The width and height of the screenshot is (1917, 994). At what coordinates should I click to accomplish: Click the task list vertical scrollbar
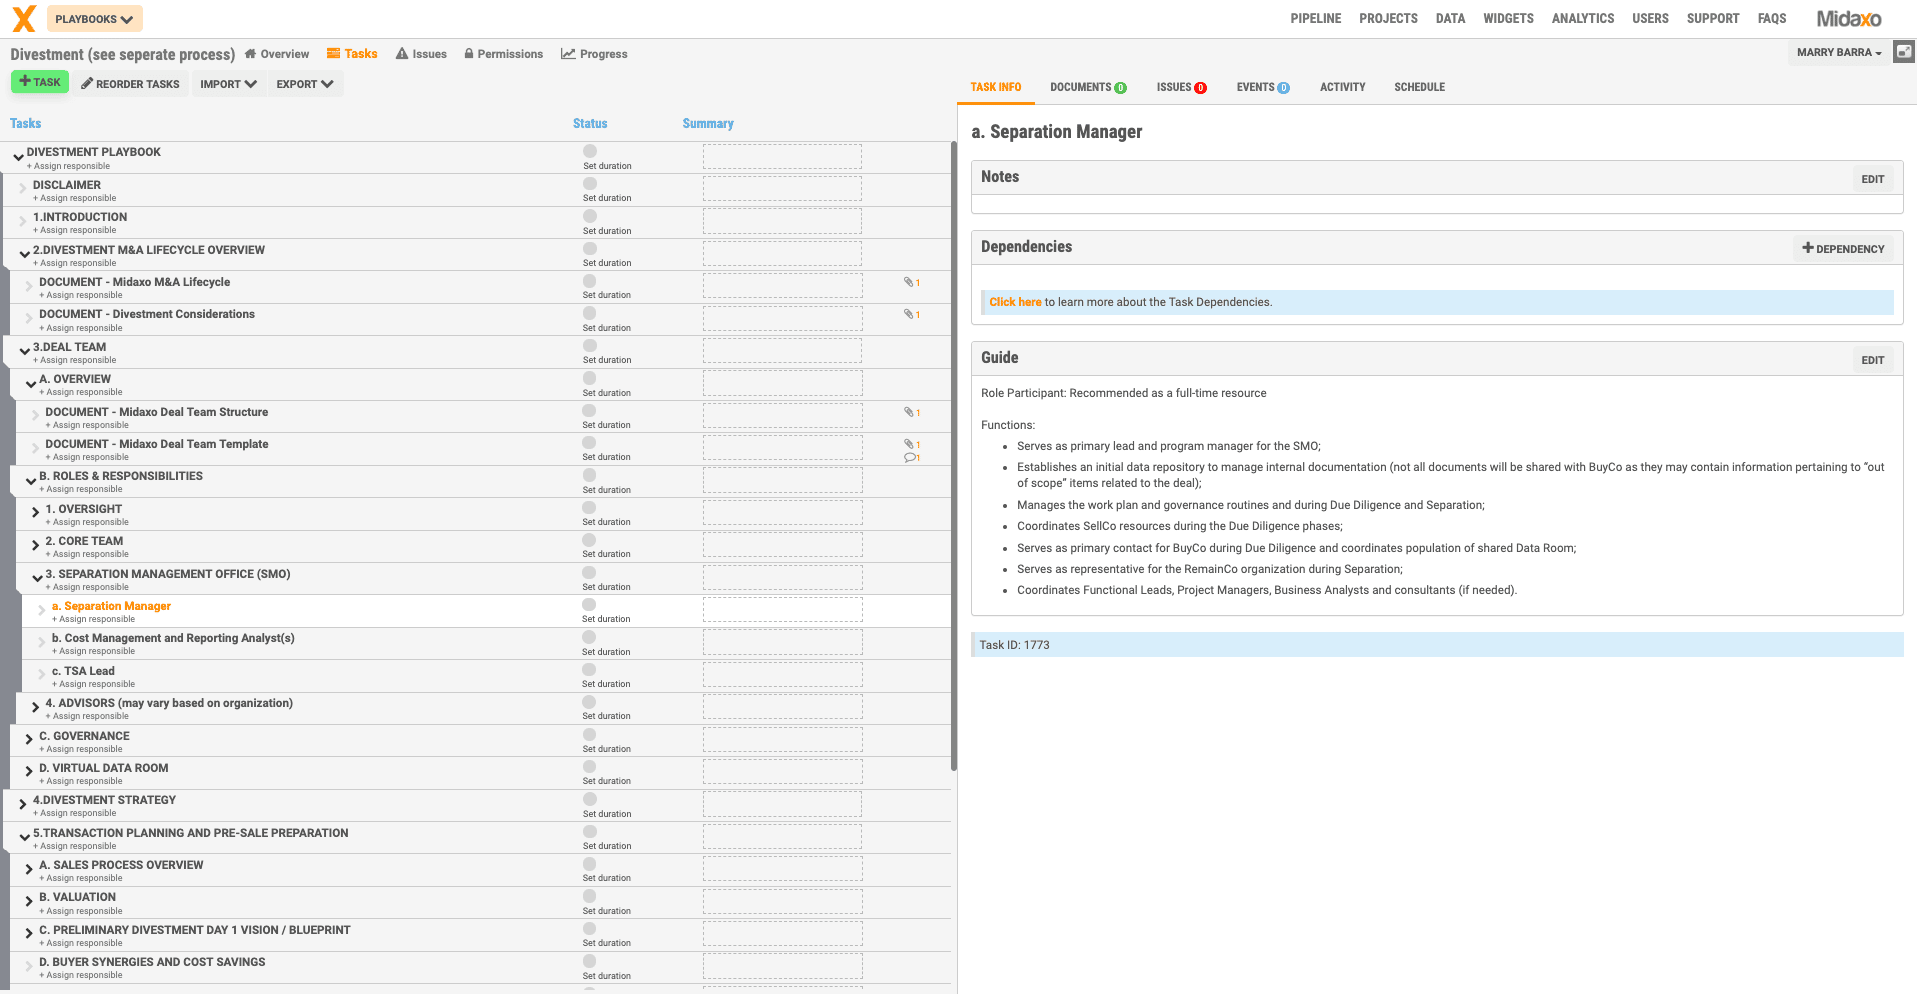click(953, 450)
